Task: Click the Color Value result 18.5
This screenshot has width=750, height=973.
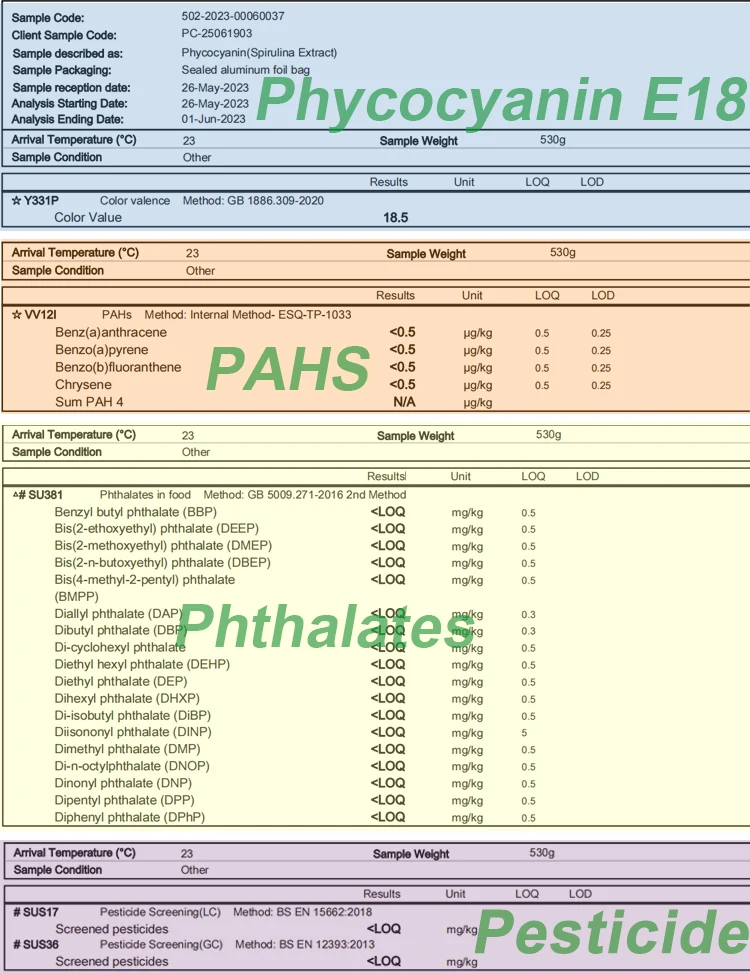Action: pos(395,218)
